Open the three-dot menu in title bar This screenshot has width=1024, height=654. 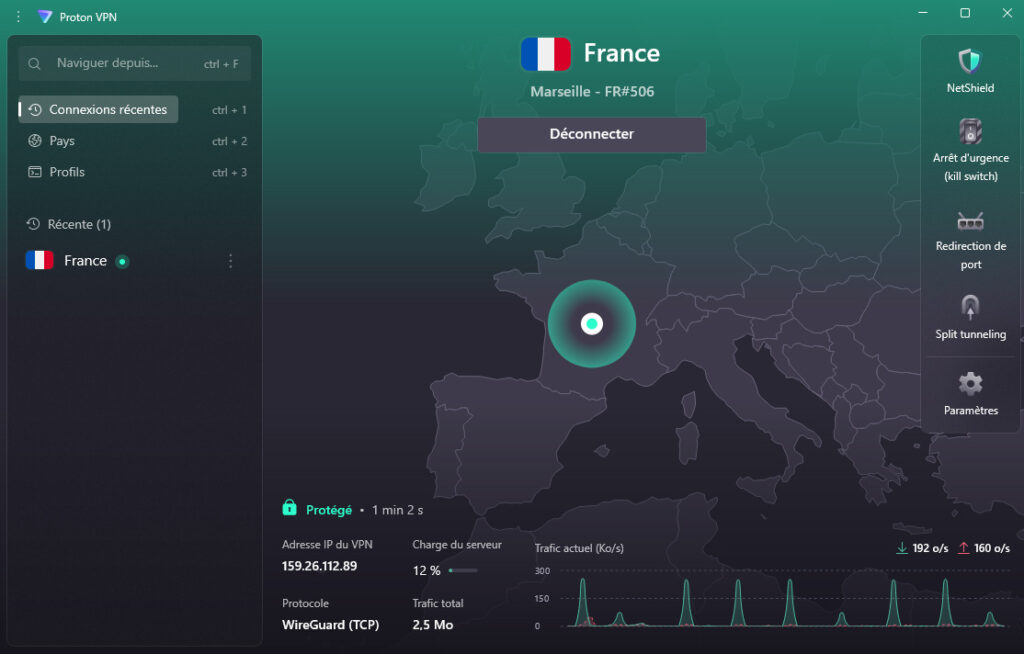click(x=18, y=17)
